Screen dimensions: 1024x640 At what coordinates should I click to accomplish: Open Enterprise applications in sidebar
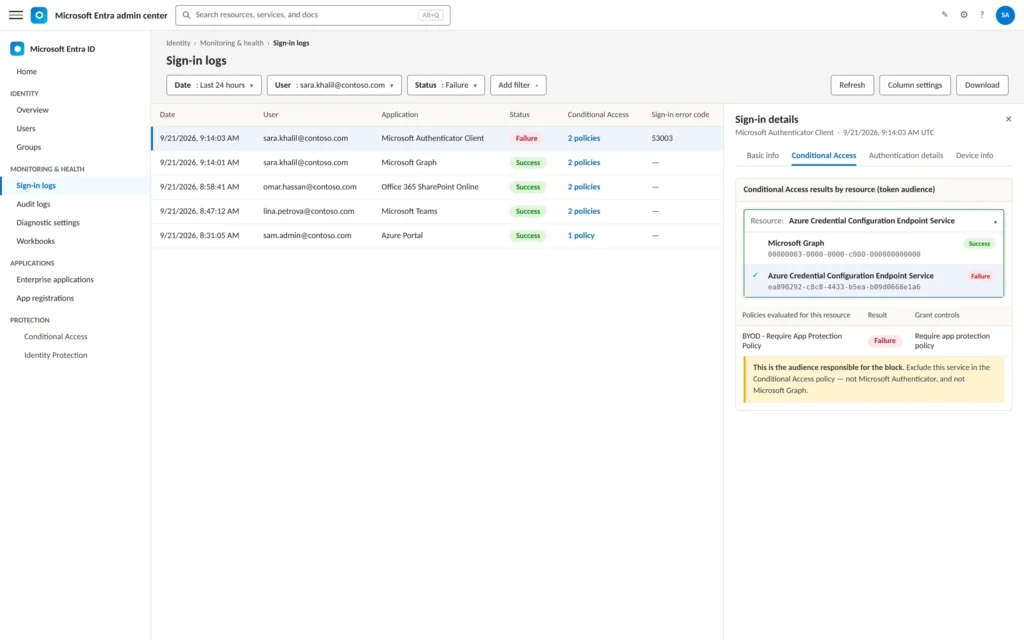(55, 280)
